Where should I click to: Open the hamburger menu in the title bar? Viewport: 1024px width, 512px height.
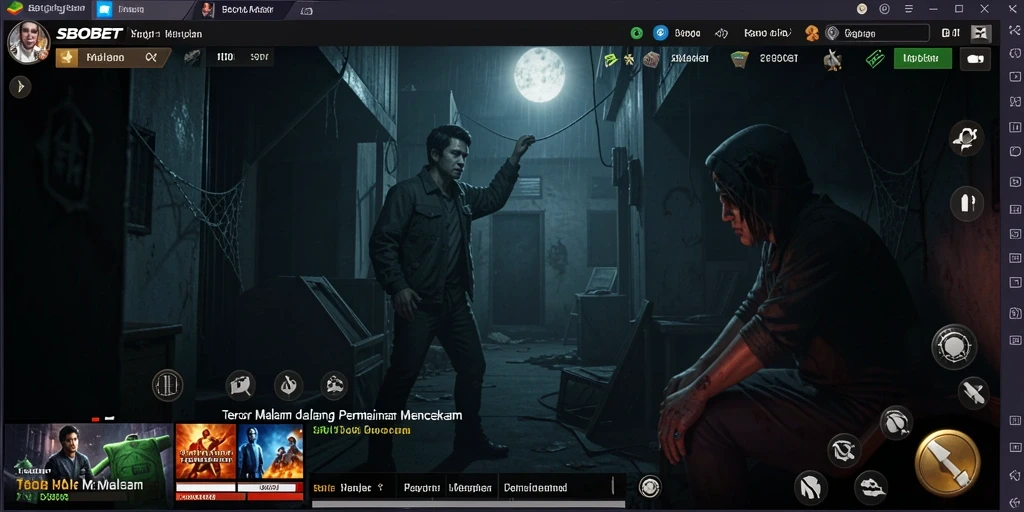(x=908, y=9)
